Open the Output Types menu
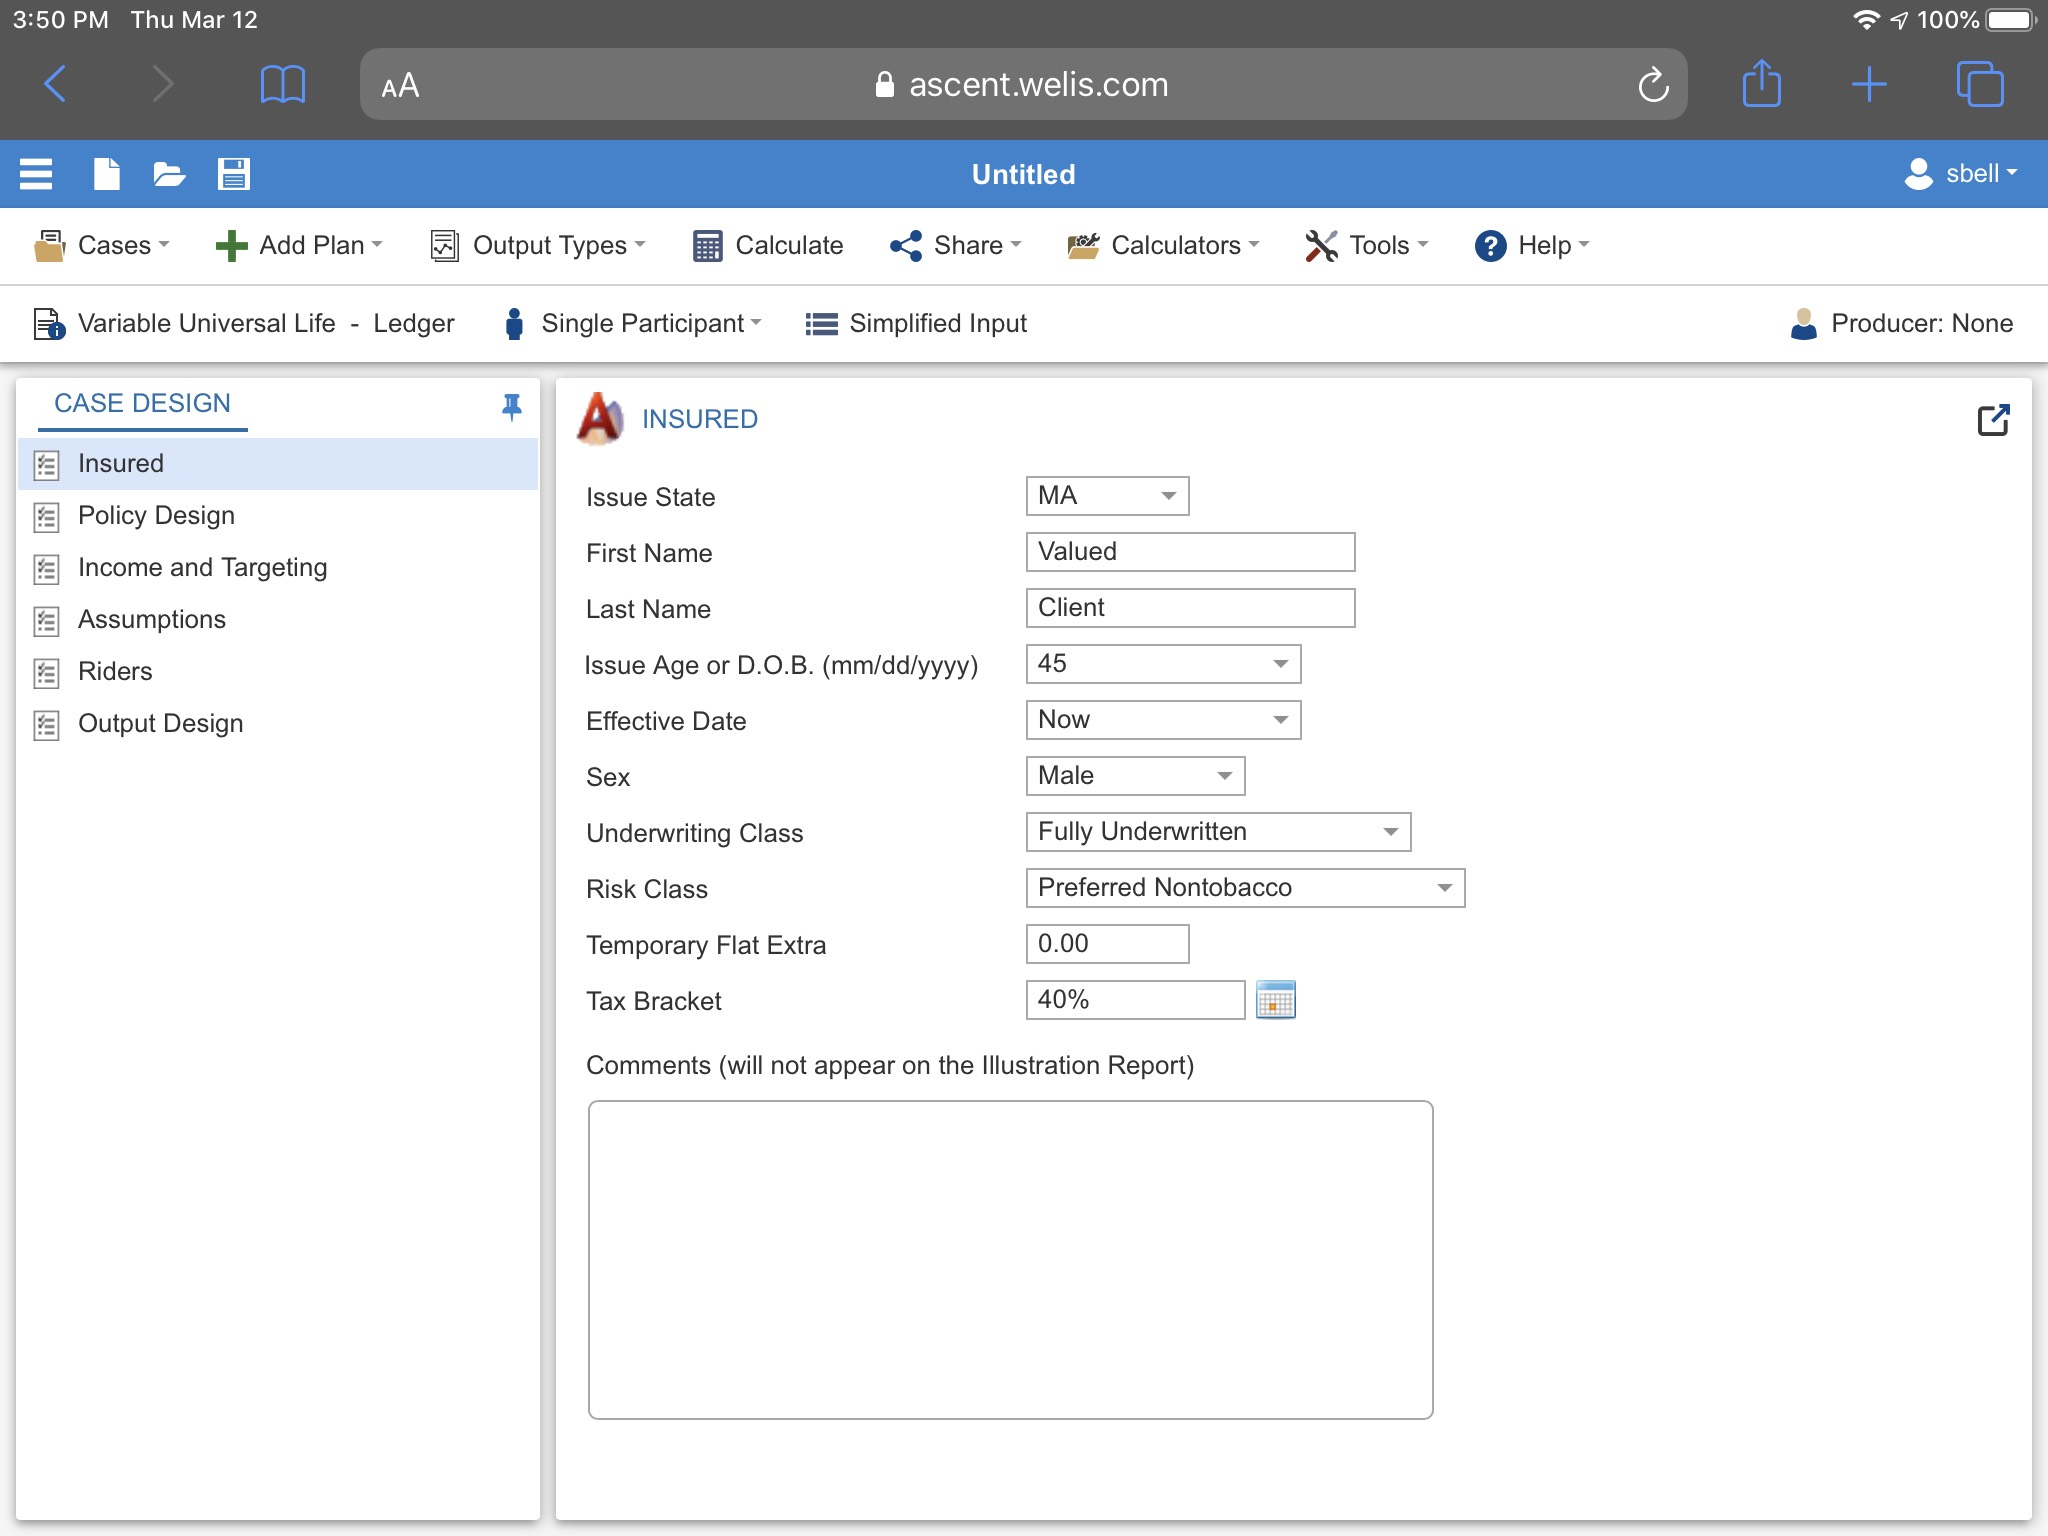This screenshot has width=2048, height=1536. click(x=538, y=246)
